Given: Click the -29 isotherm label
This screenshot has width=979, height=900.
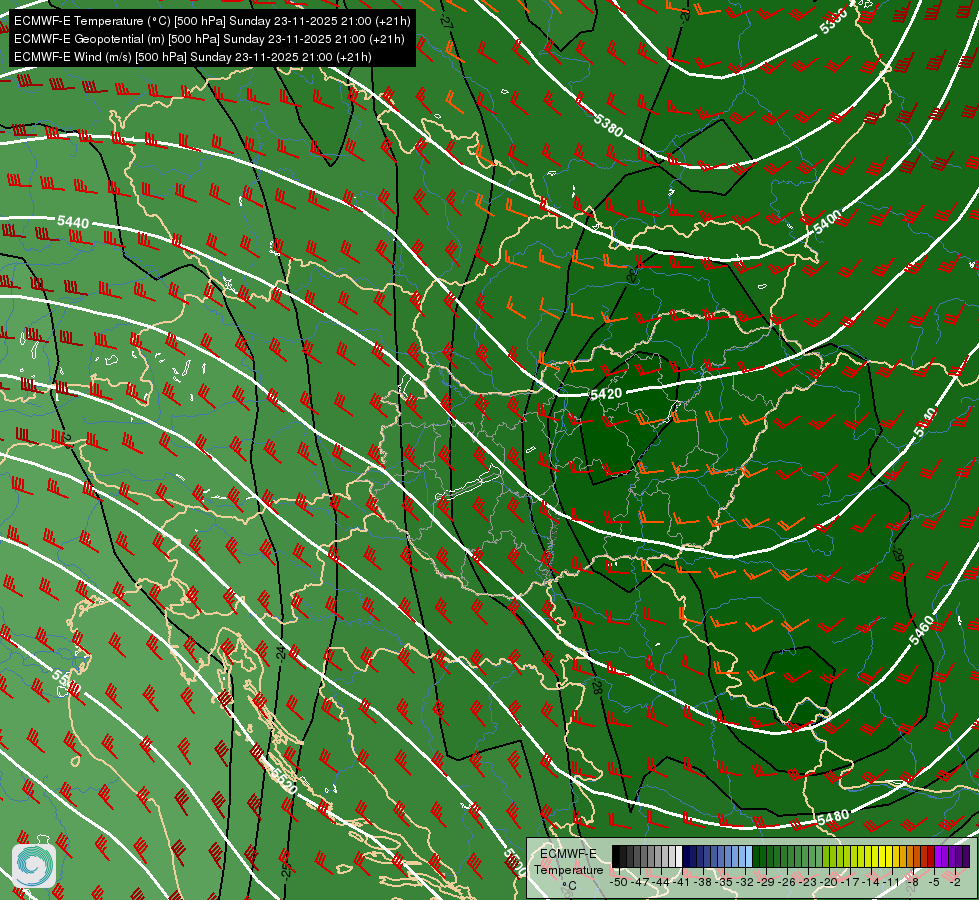Looking at the screenshot, I should (x=898, y=555).
